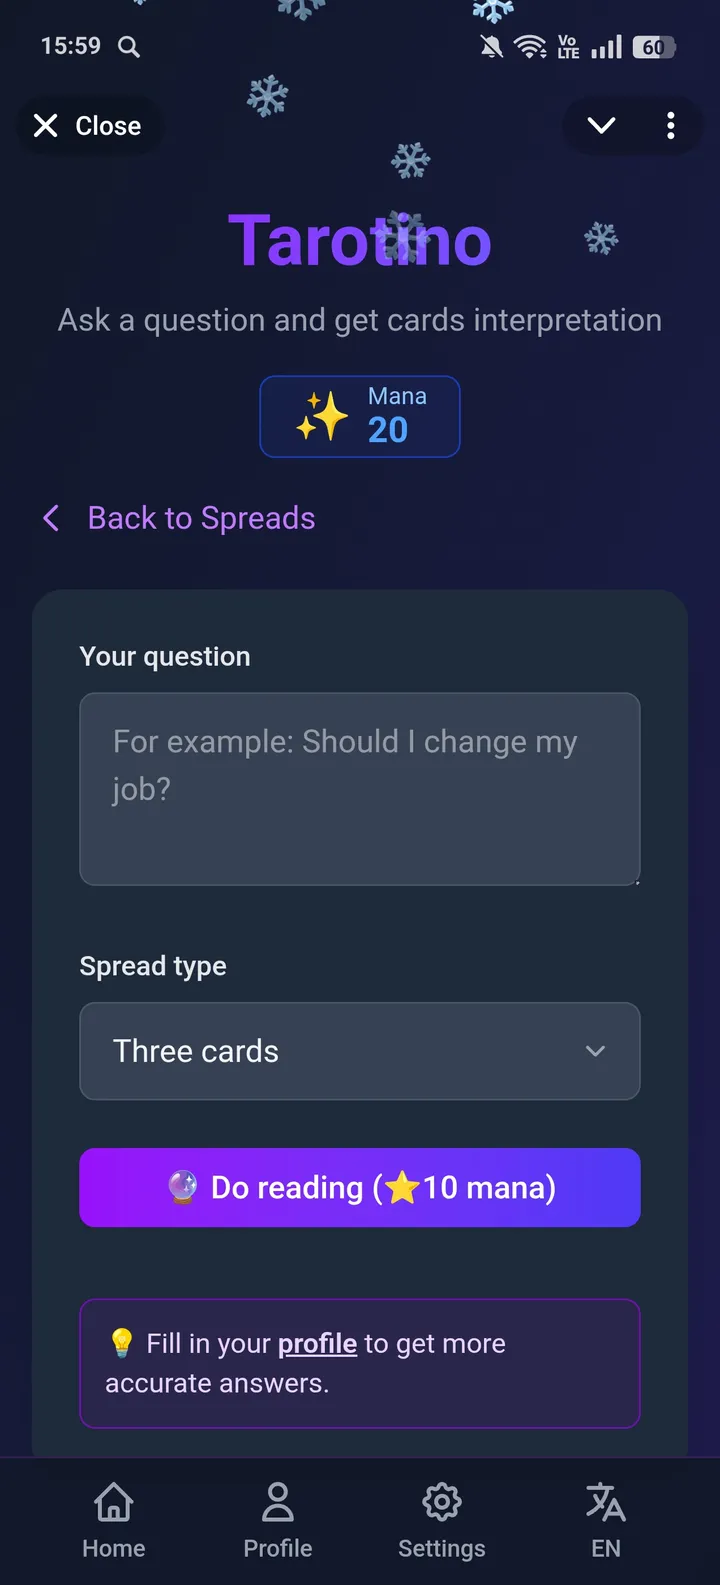
Task: Expand the chevron next to Three cards
Action: pos(595,1051)
